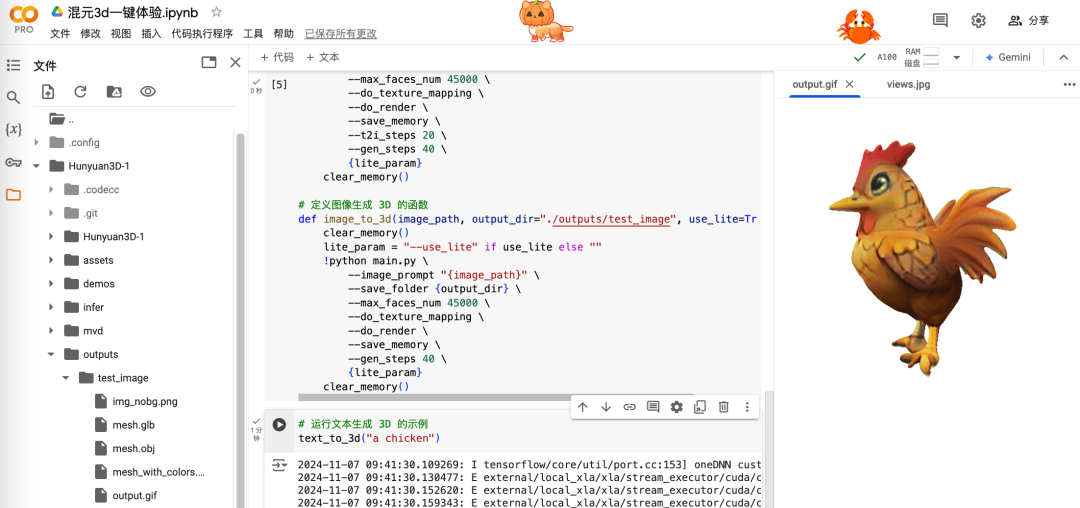1080x508 pixels.
Task: Move cell down arrow in cell toolbar
Action: click(x=606, y=407)
